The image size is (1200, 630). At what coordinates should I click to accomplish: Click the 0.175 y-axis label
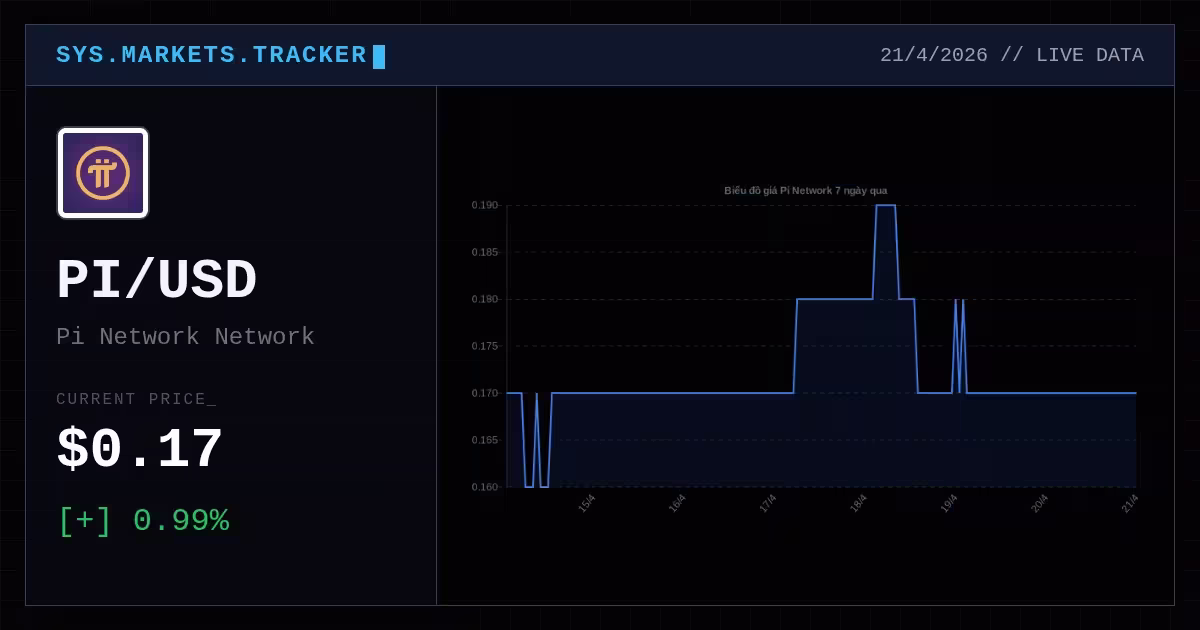click(485, 346)
